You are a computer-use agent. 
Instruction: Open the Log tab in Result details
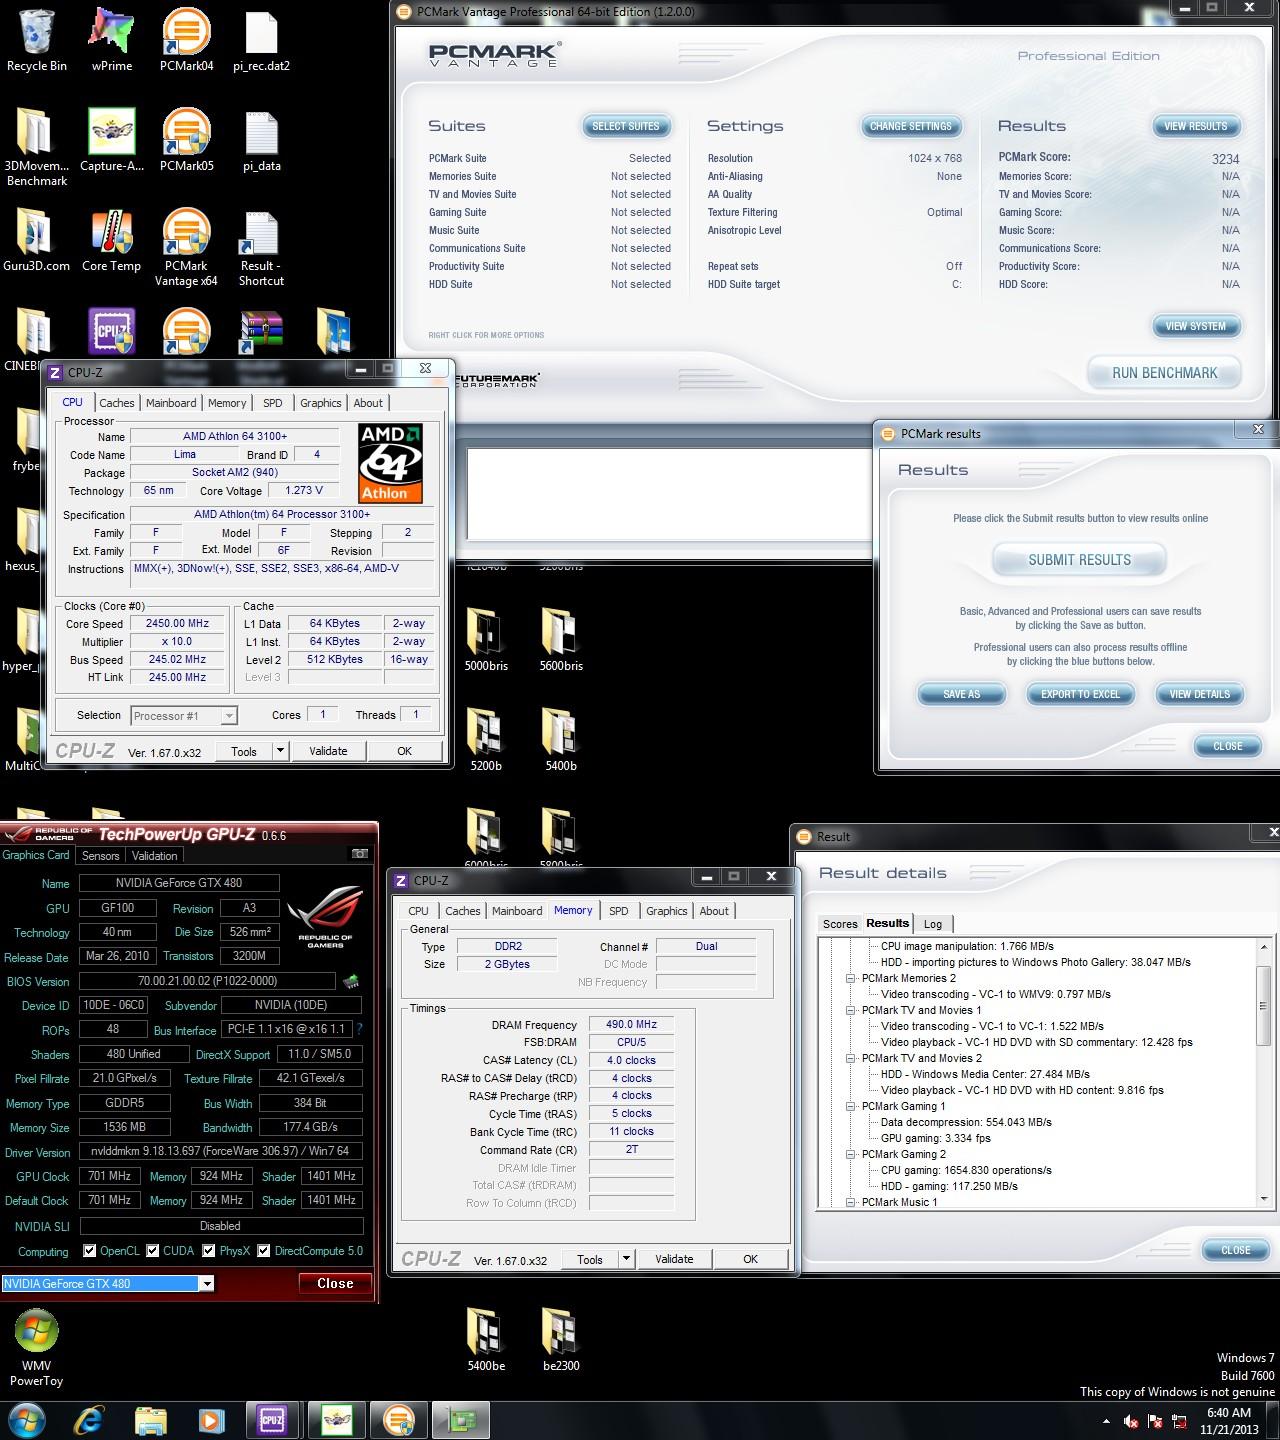coord(933,924)
